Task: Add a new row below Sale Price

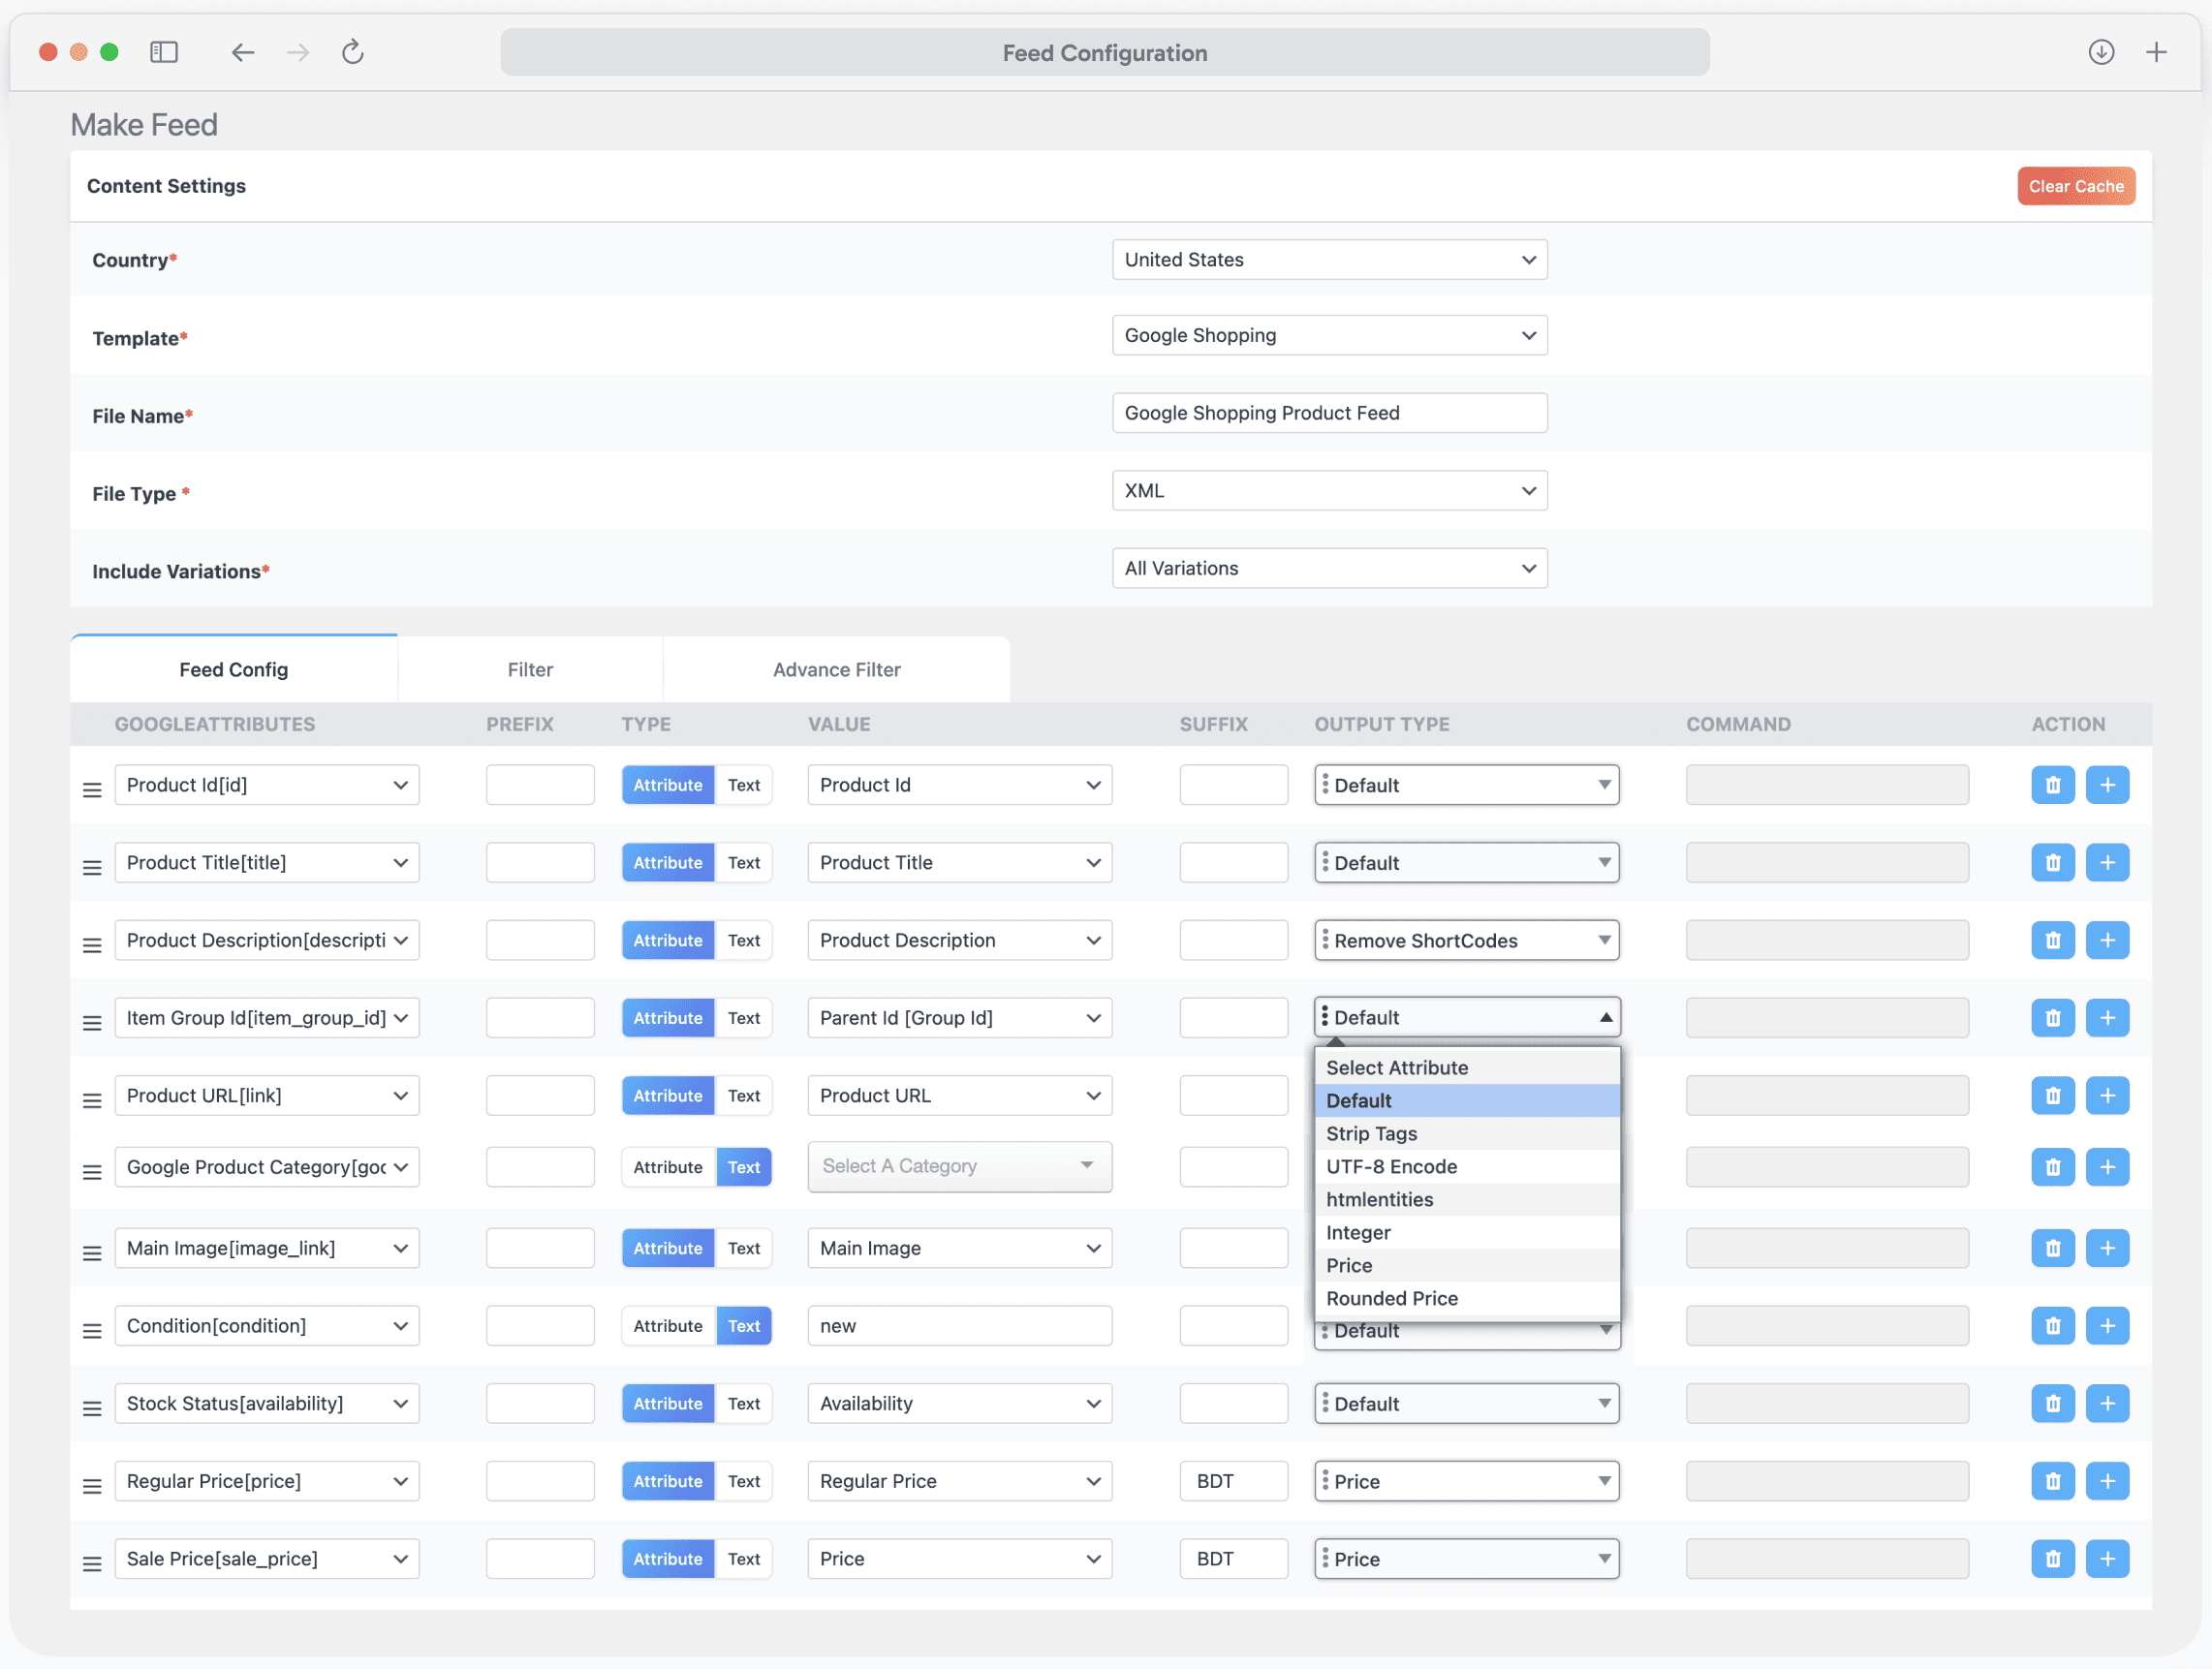Action: coord(2109,1558)
